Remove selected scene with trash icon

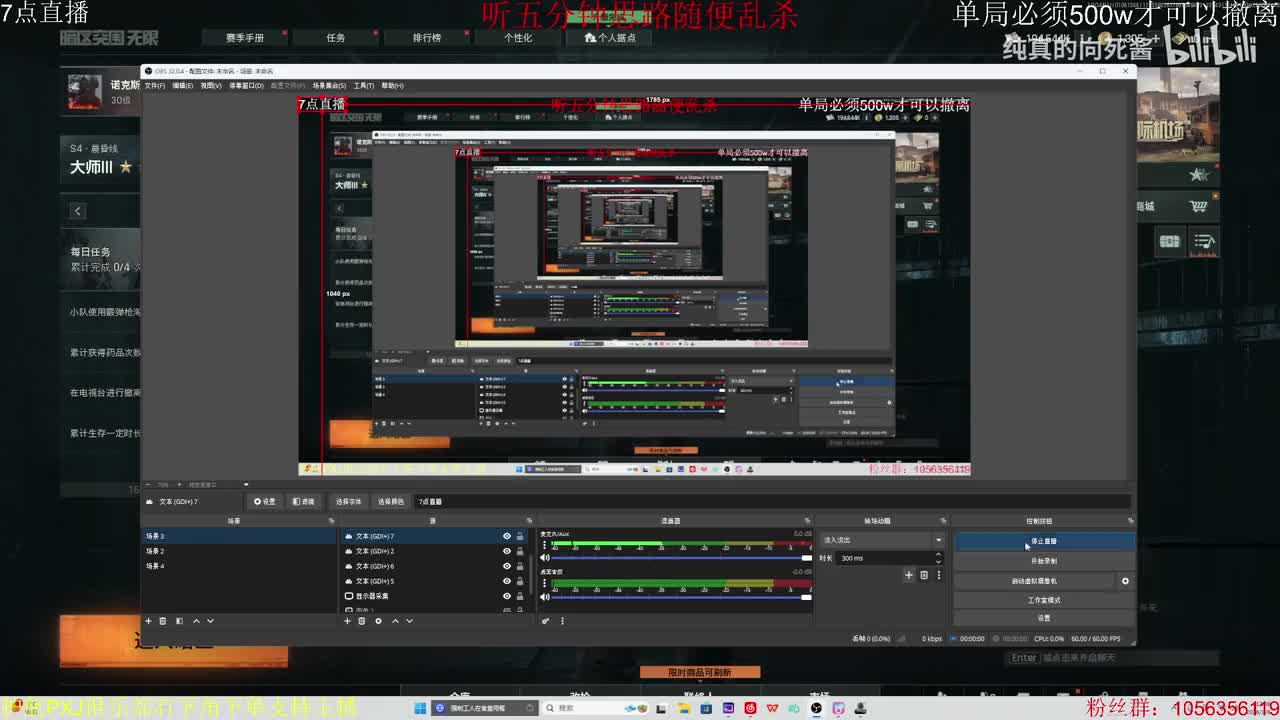click(163, 621)
